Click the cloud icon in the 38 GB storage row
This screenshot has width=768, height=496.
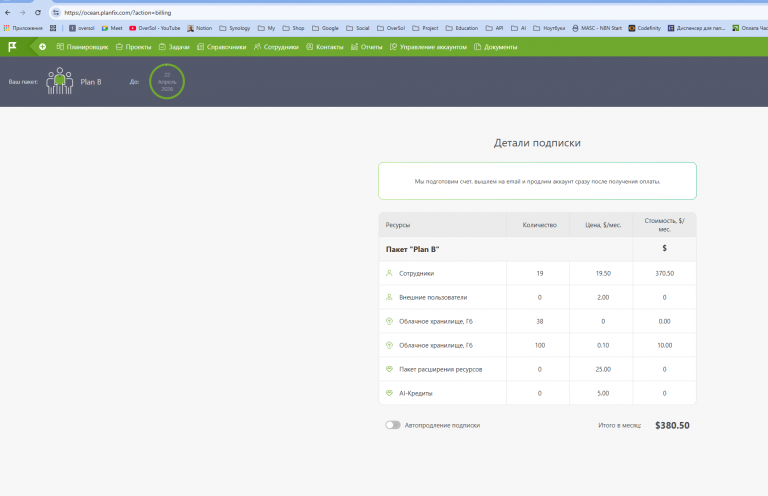389,321
